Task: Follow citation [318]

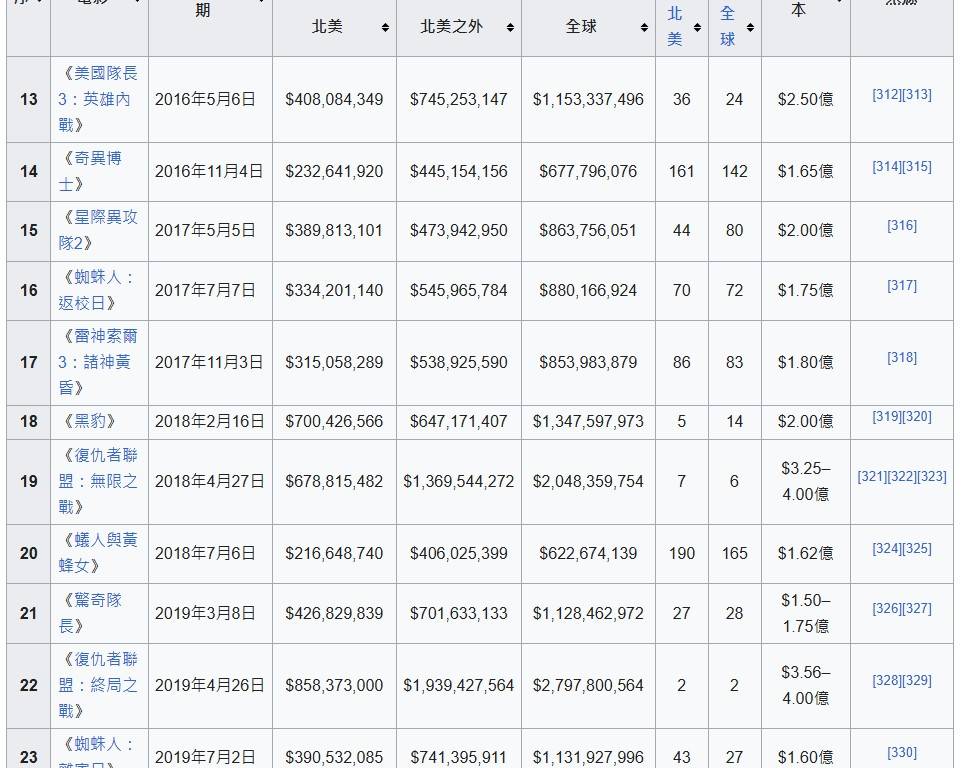Action: coord(902,357)
